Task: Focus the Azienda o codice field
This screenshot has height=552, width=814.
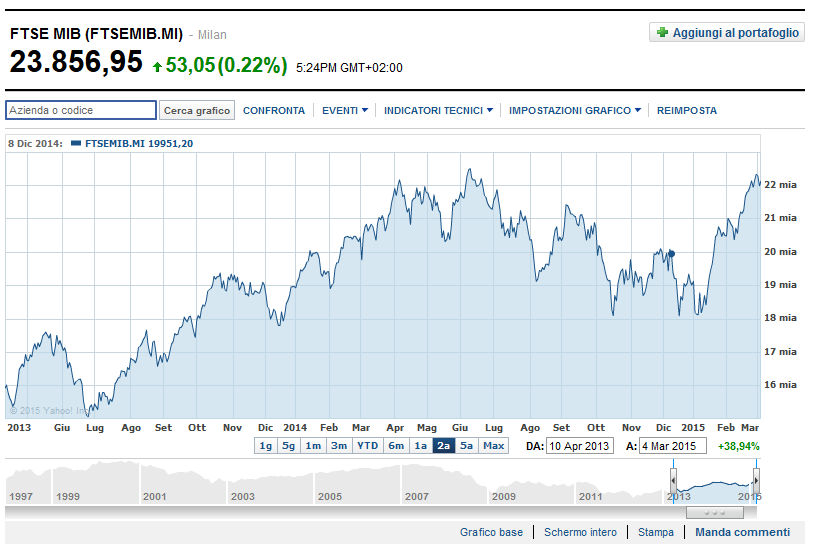Action: pos(81,110)
